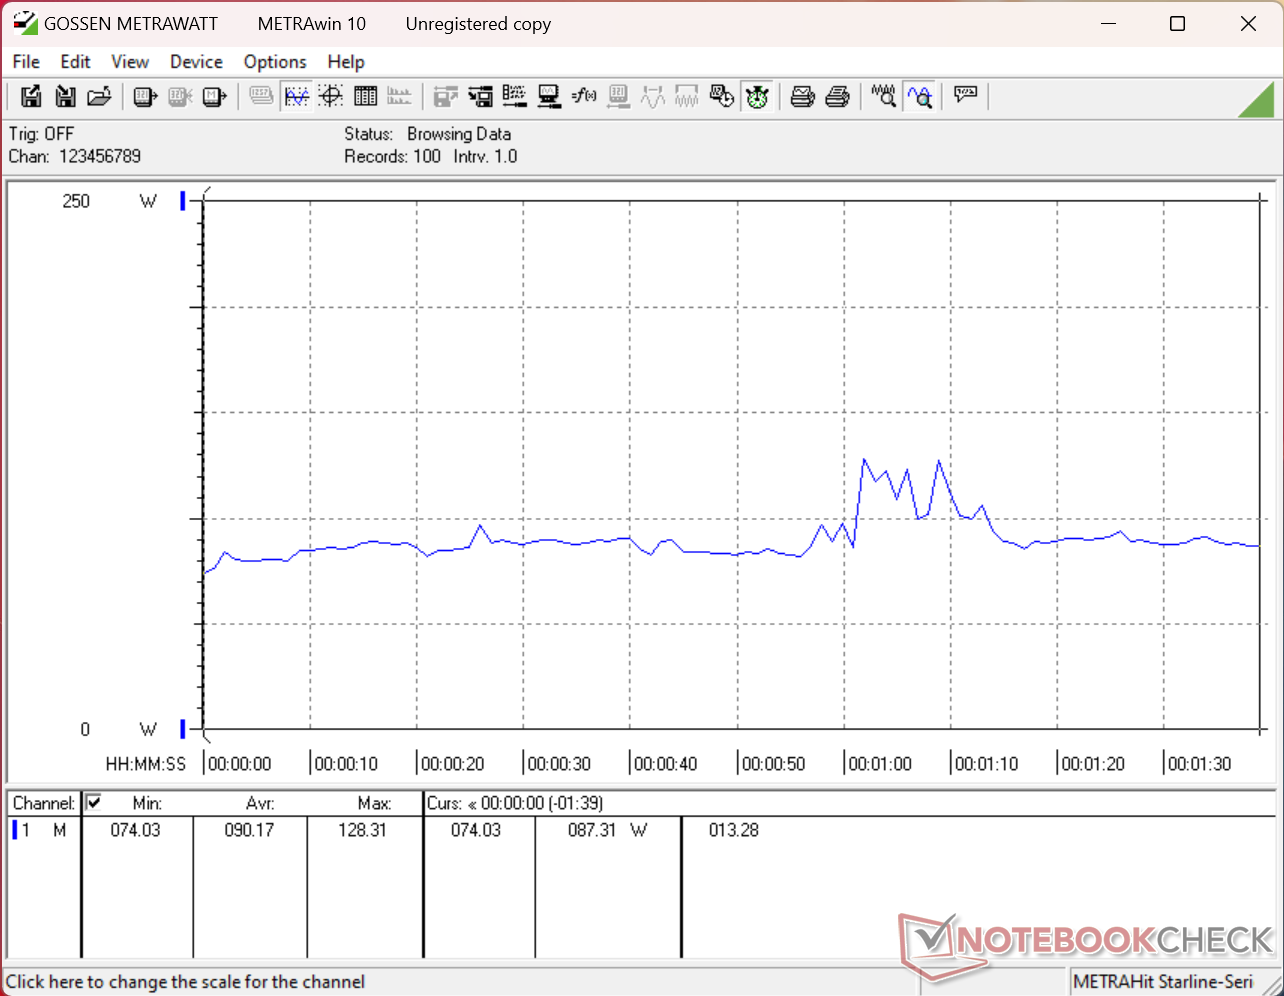Show the data table view icon
The height and width of the screenshot is (996, 1284).
pyautogui.click(x=365, y=97)
